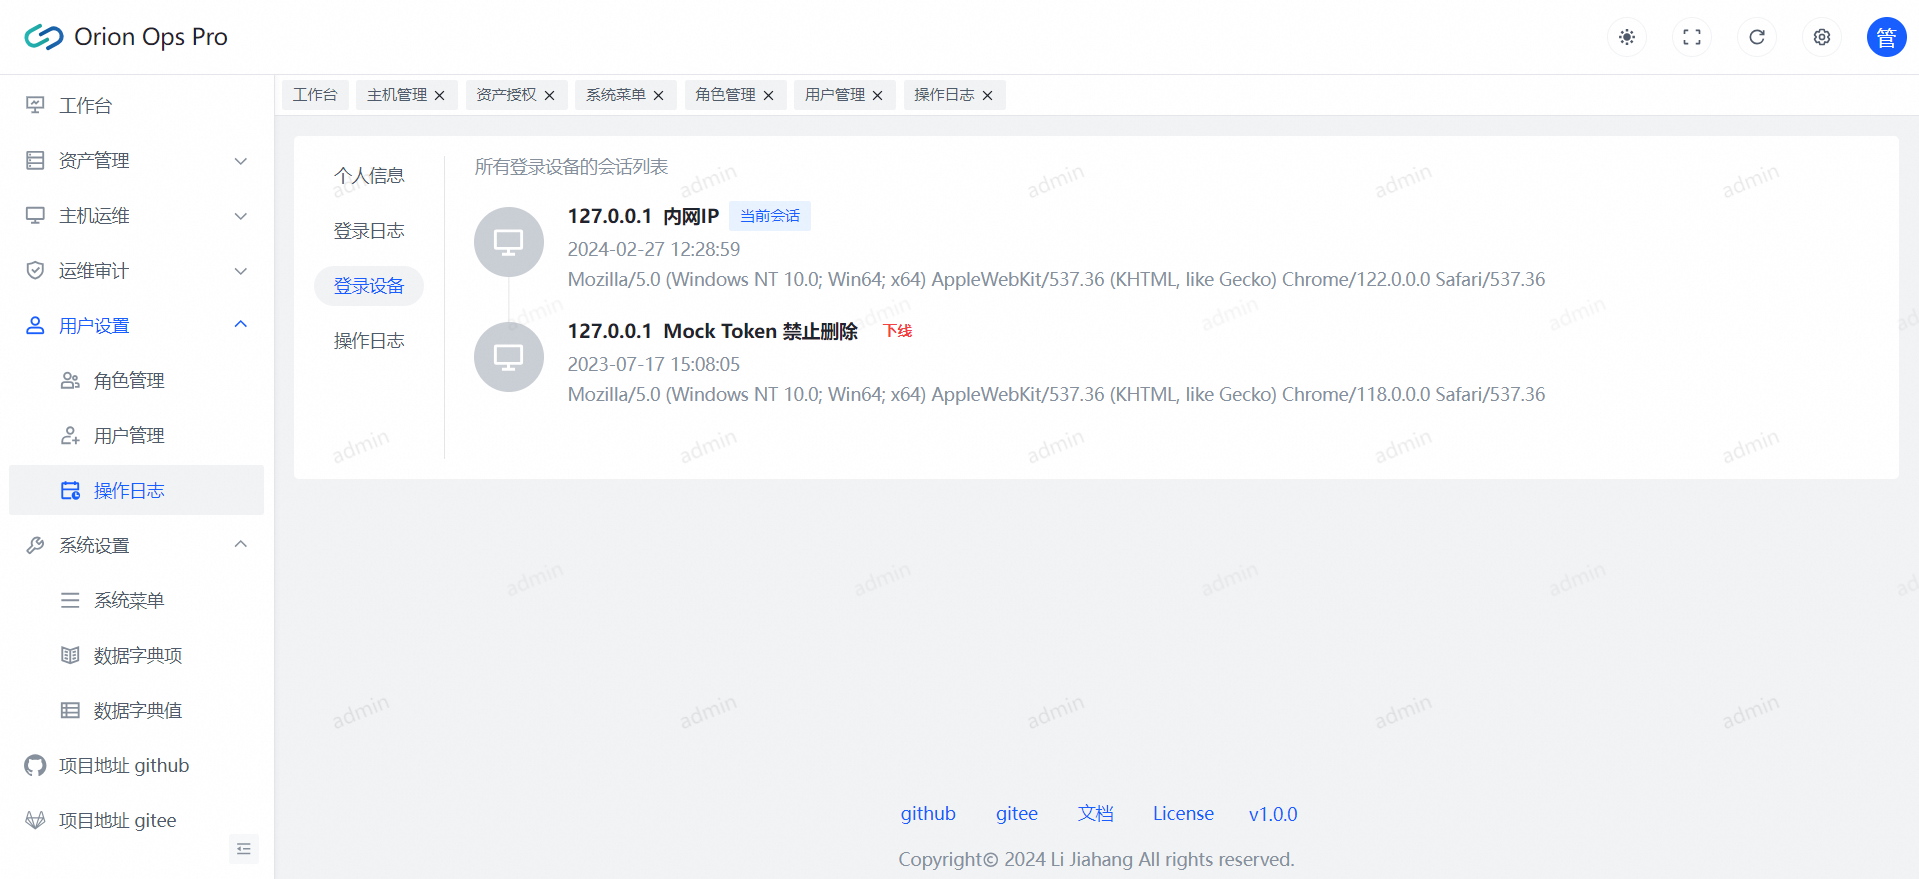Screen dimensions: 1919x879
Task: Click the blue user avatar
Action: [x=1886, y=37]
